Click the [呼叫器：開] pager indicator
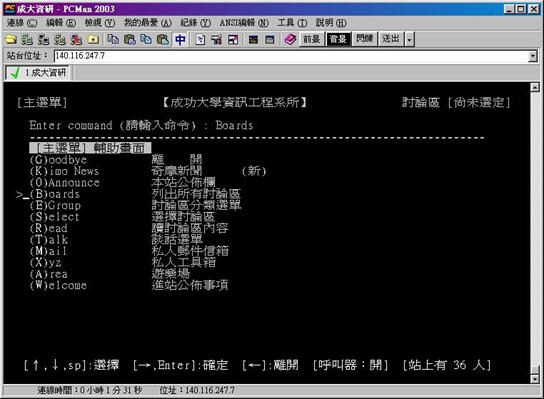 click(350, 365)
